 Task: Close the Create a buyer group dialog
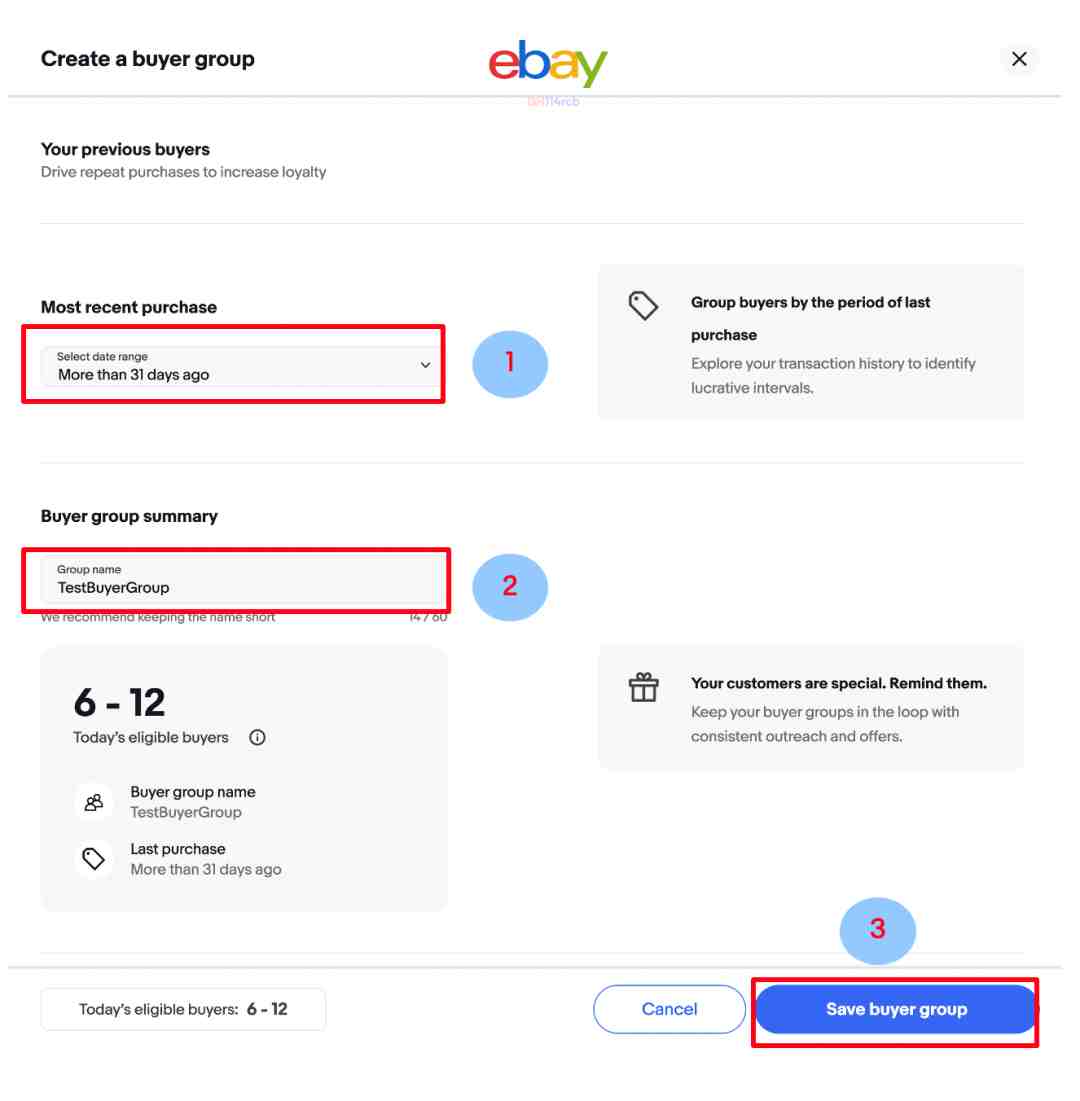coord(1019,59)
